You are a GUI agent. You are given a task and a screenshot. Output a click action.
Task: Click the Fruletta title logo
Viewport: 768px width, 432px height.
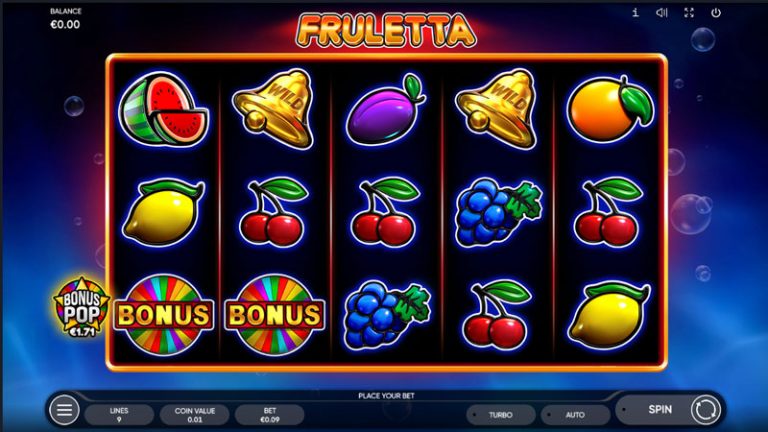point(386,30)
